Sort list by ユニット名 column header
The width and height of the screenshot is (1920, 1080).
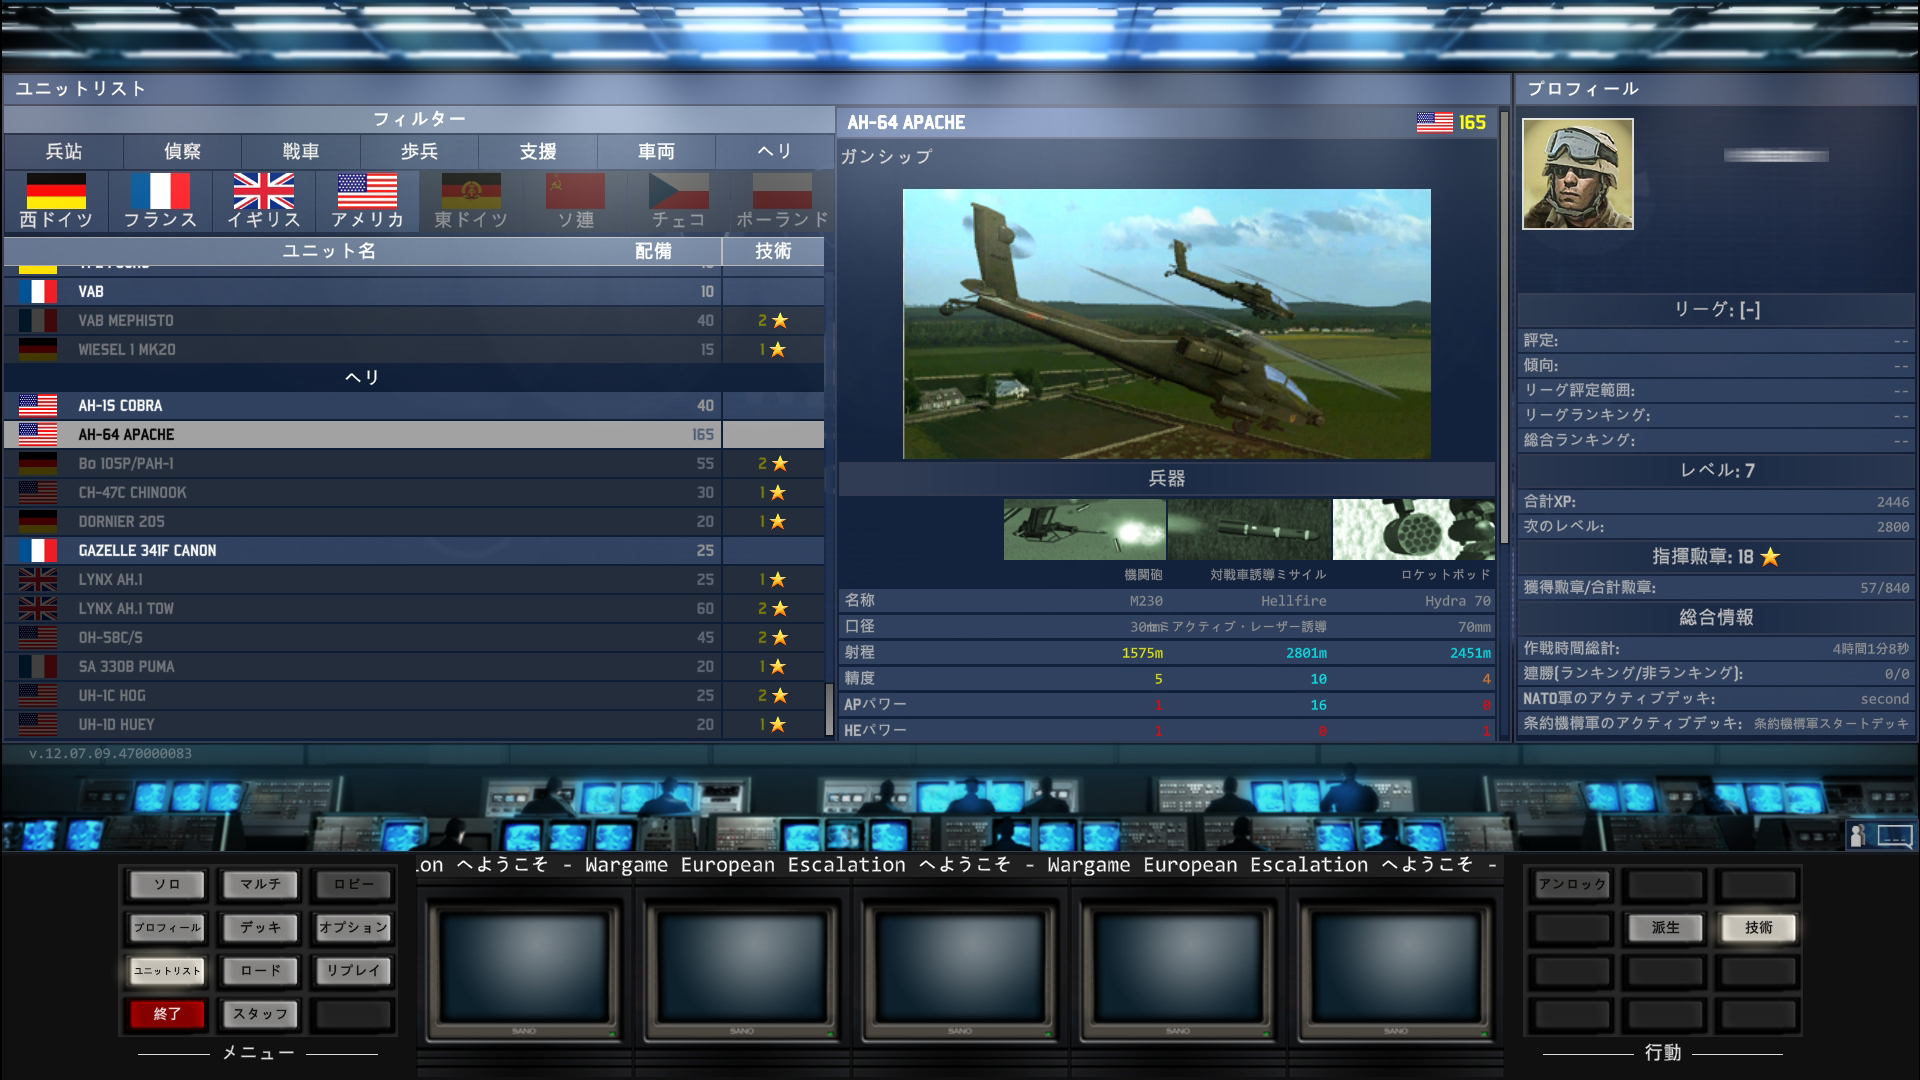(328, 251)
